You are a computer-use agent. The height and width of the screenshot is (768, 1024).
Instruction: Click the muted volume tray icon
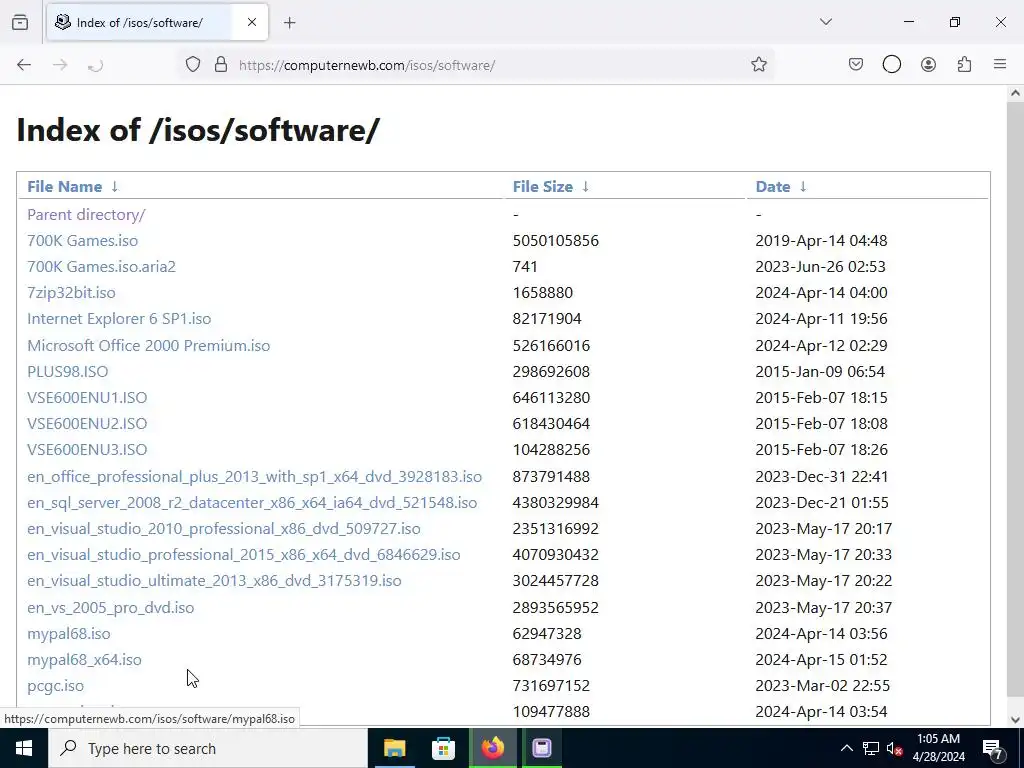point(895,749)
